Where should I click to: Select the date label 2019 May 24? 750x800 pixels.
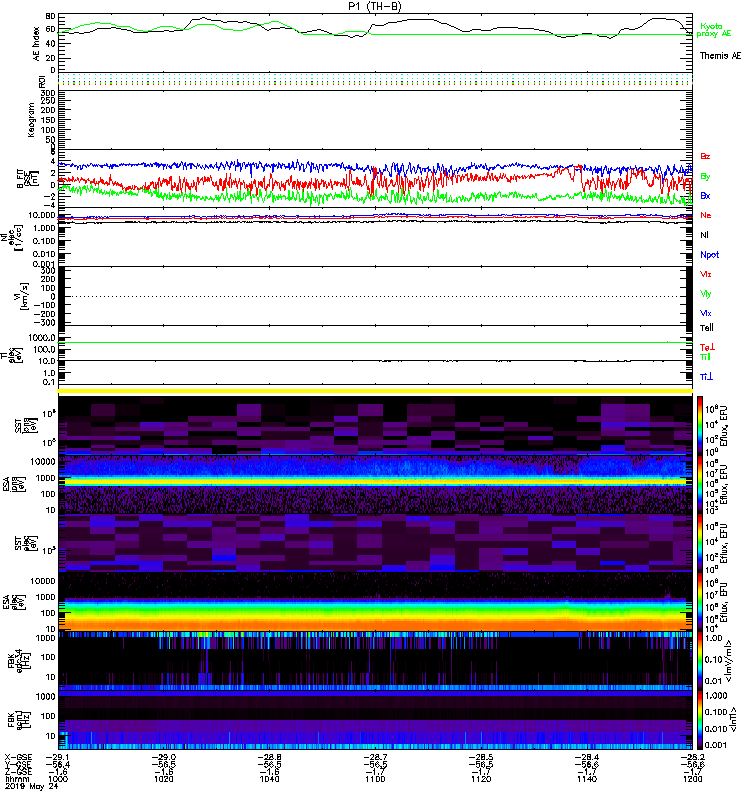click(x=31, y=786)
